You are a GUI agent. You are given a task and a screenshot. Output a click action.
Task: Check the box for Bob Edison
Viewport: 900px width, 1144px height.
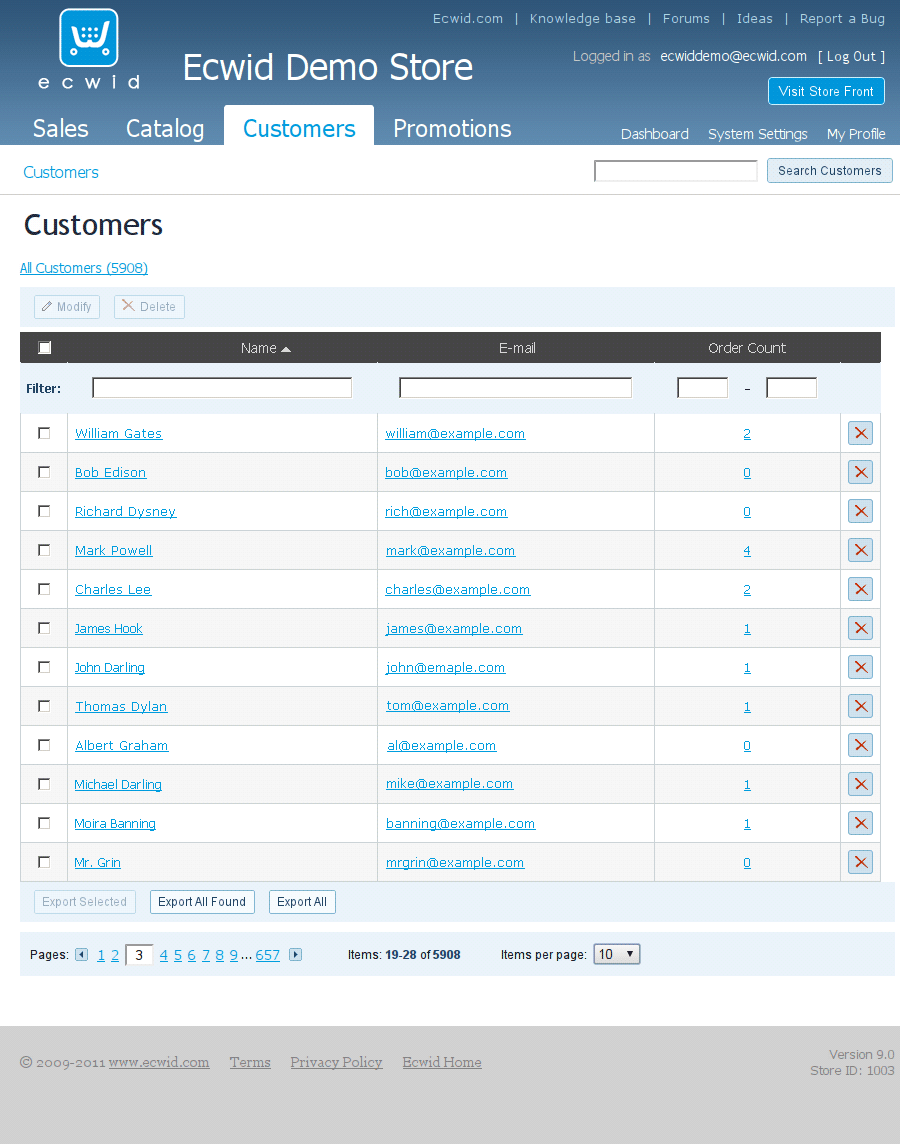(44, 472)
